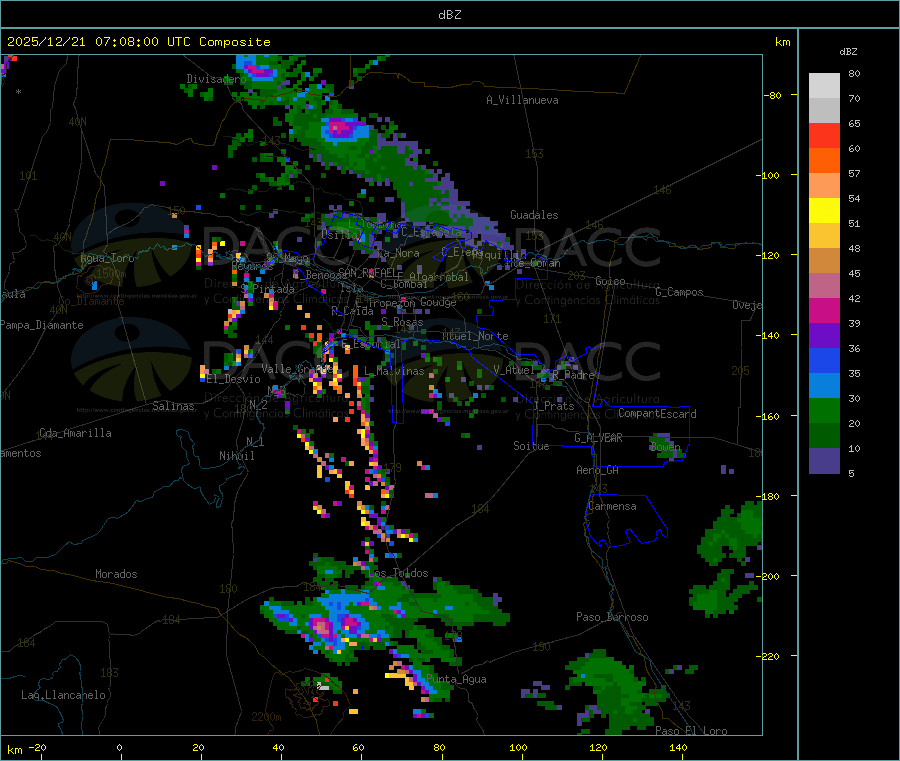Click the G_Campos label

tap(680, 292)
